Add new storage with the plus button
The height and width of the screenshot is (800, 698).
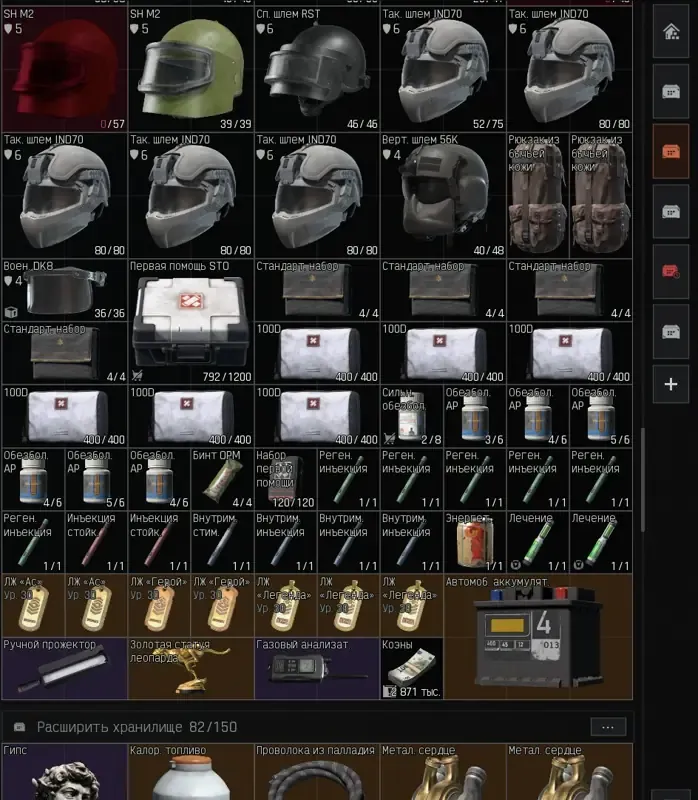(x=670, y=384)
